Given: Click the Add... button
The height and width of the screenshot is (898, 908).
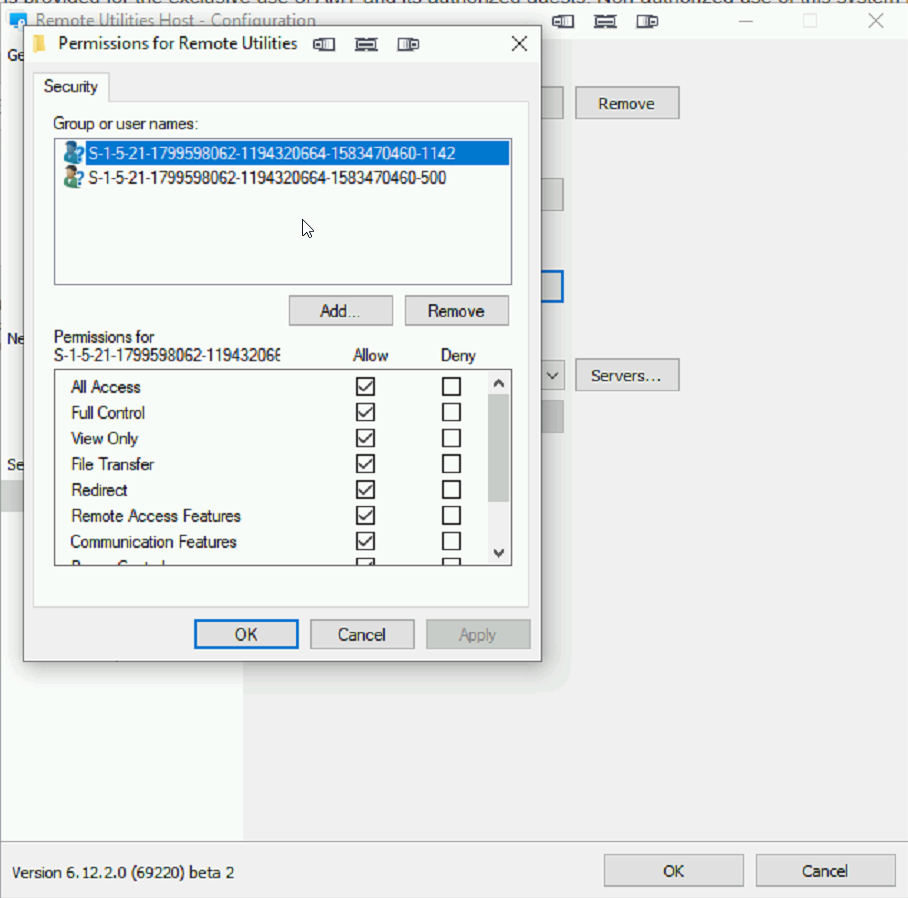Looking at the screenshot, I should [340, 311].
